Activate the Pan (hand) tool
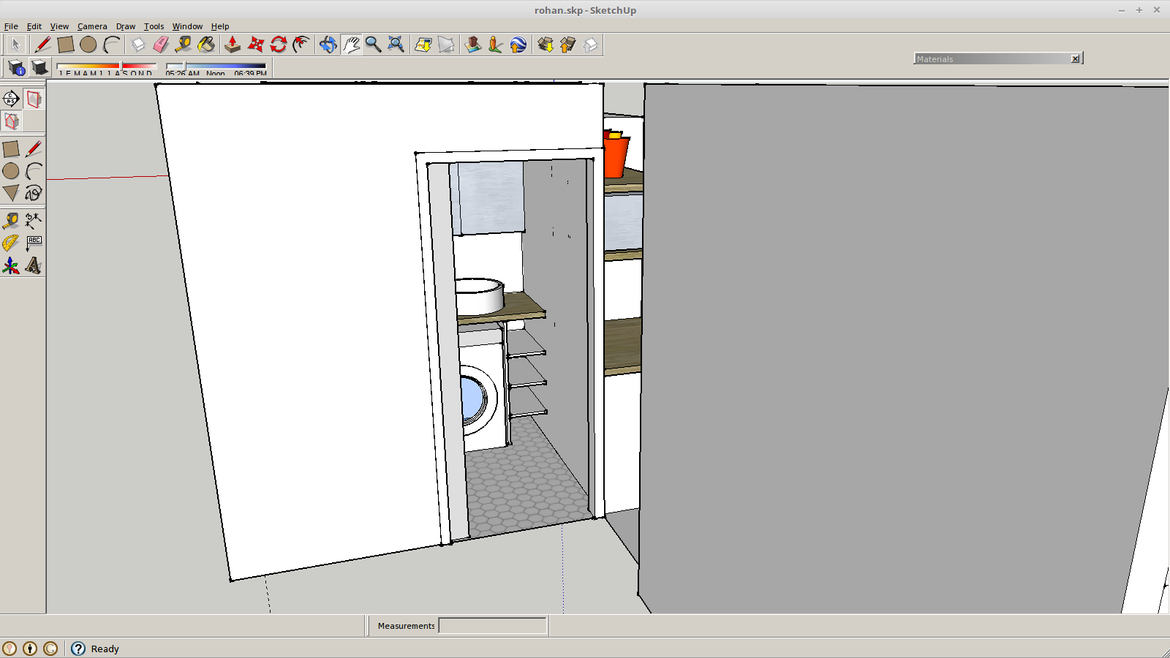Viewport: 1170px width, 658px height. click(x=352, y=44)
